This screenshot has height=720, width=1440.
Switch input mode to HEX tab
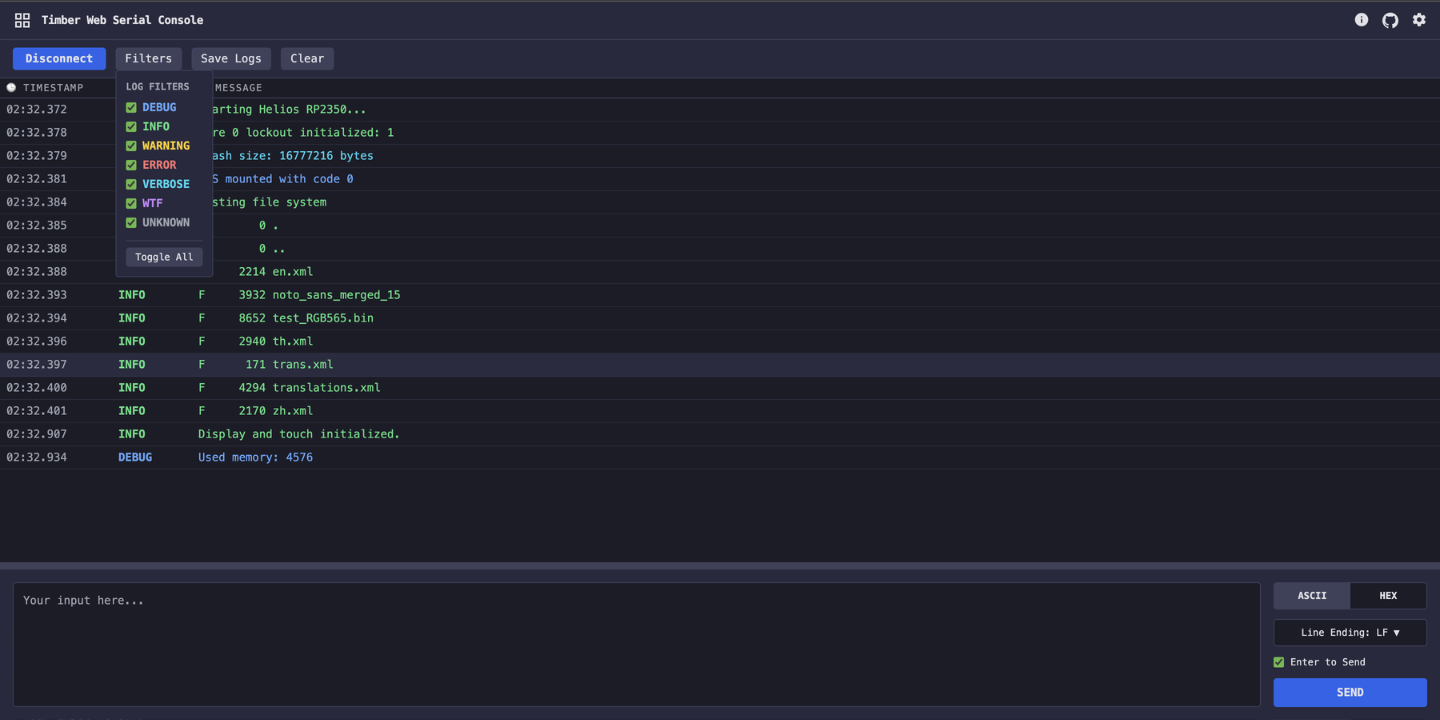coord(1388,596)
